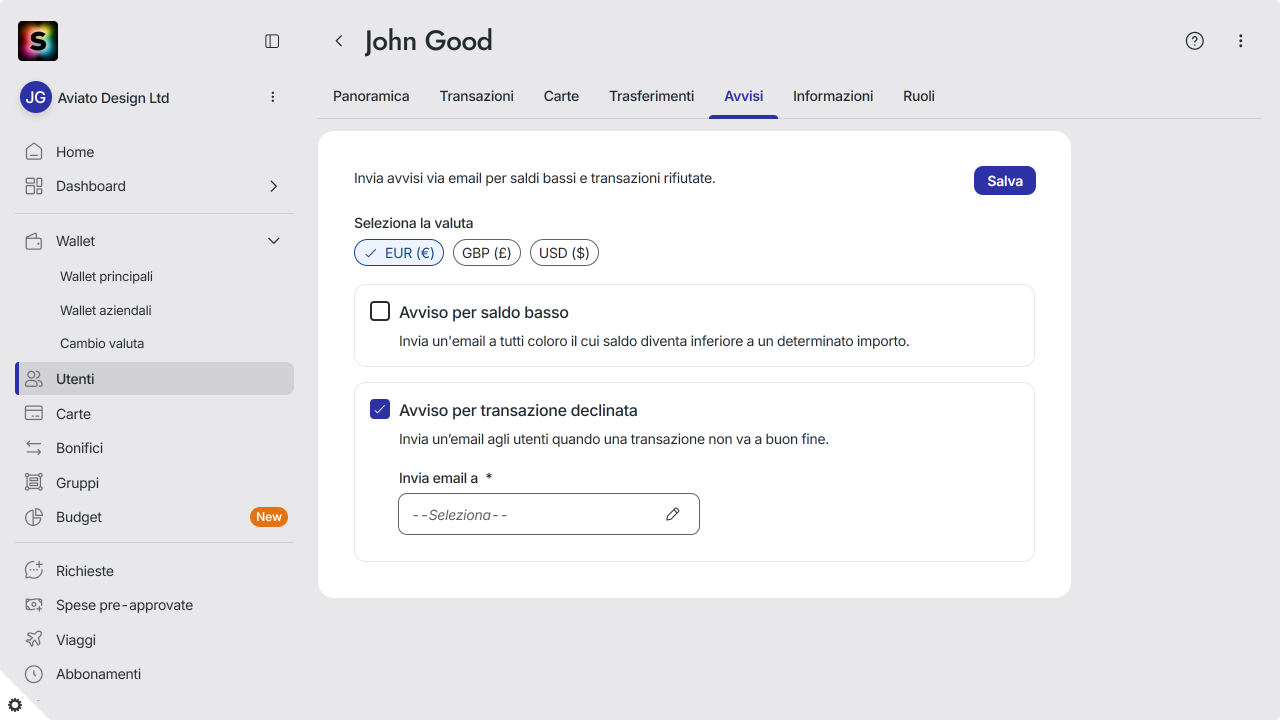Viewport: 1280px width, 720px height.
Task: Click the JG avatar badge
Action: 36,97
